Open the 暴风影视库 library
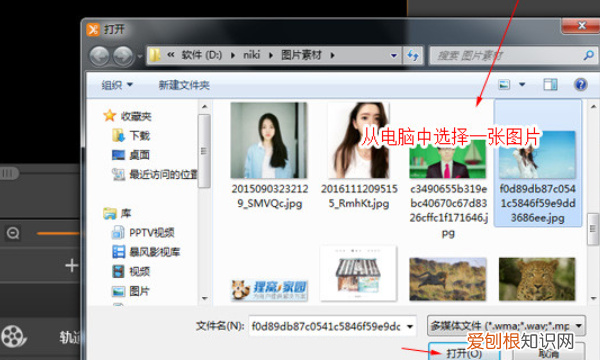The height and width of the screenshot is (360, 600). coord(146,252)
